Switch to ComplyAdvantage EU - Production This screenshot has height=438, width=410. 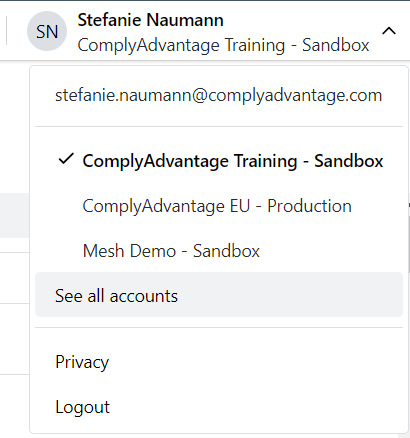tap(217, 206)
